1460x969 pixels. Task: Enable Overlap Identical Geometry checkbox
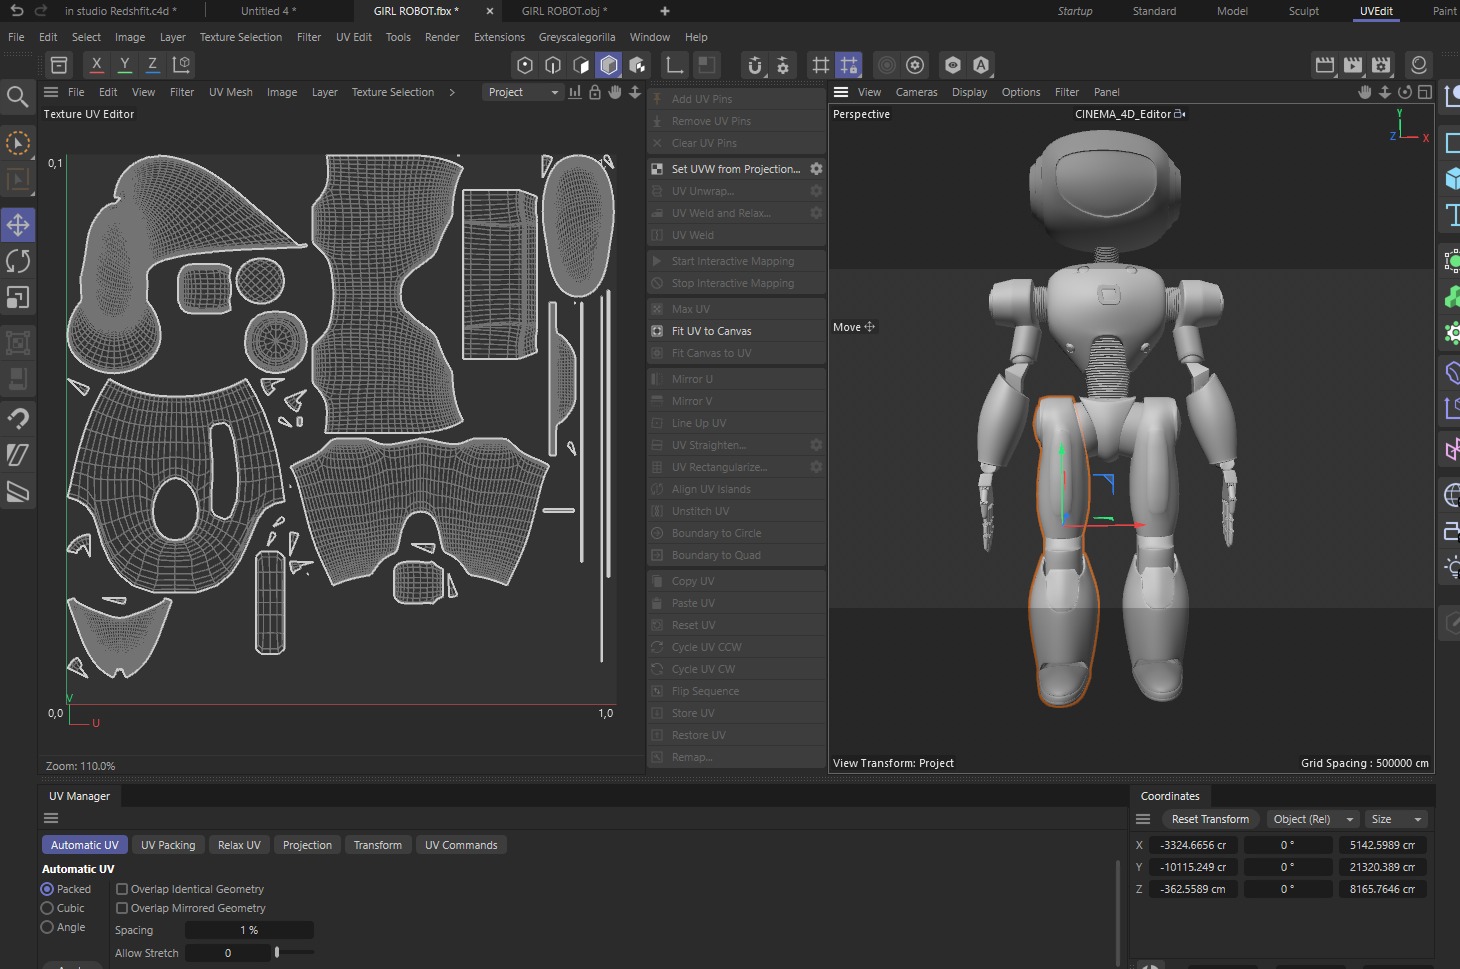[122, 889]
